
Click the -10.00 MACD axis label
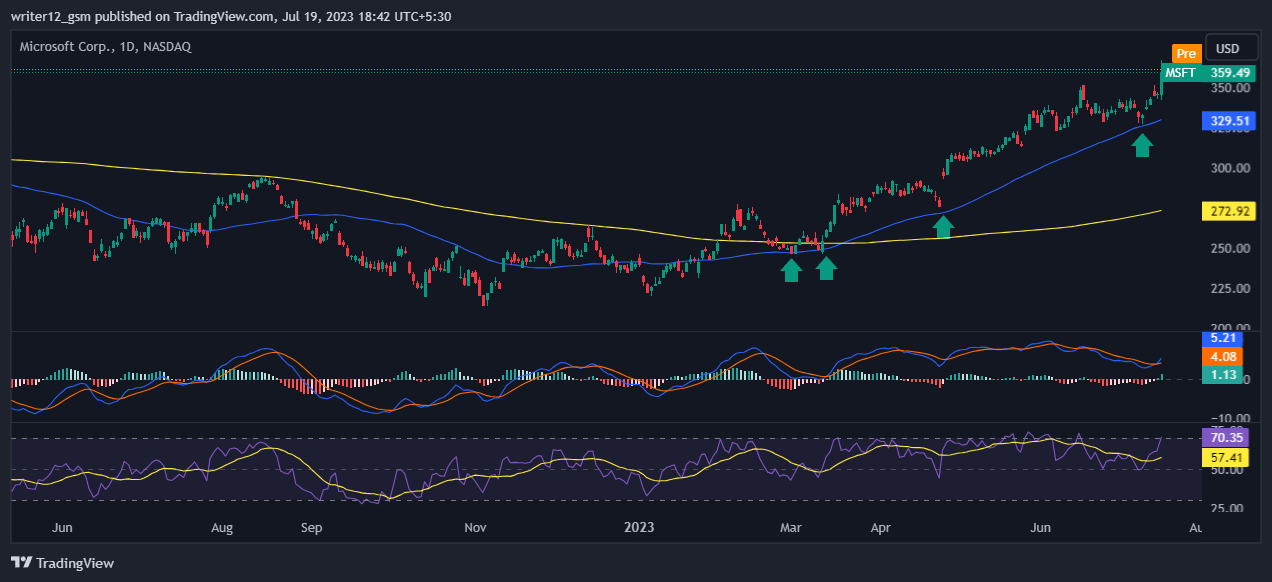tap(1228, 418)
